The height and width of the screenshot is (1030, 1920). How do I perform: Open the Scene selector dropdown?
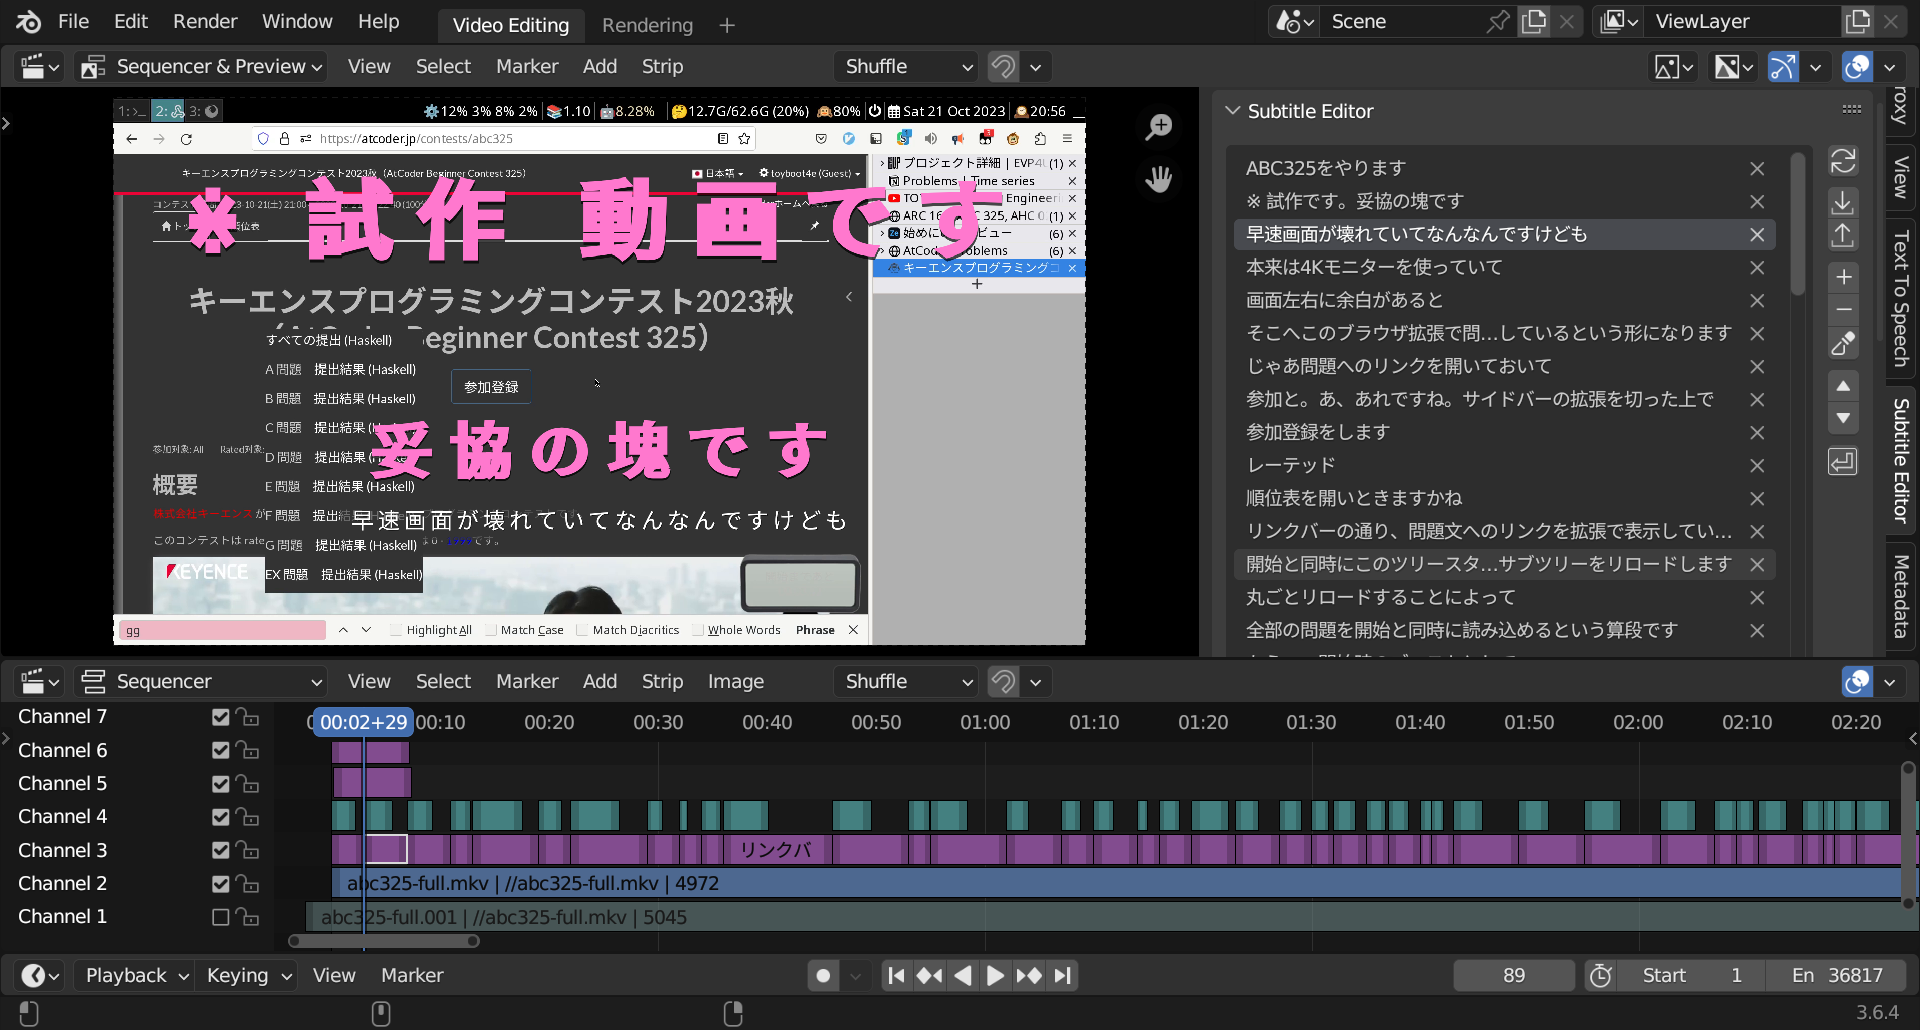(1294, 22)
